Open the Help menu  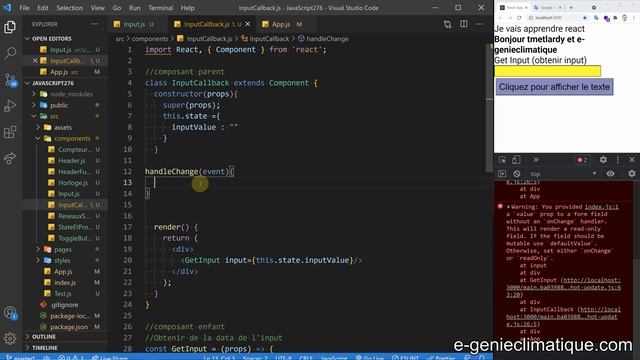tap(187, 8)
